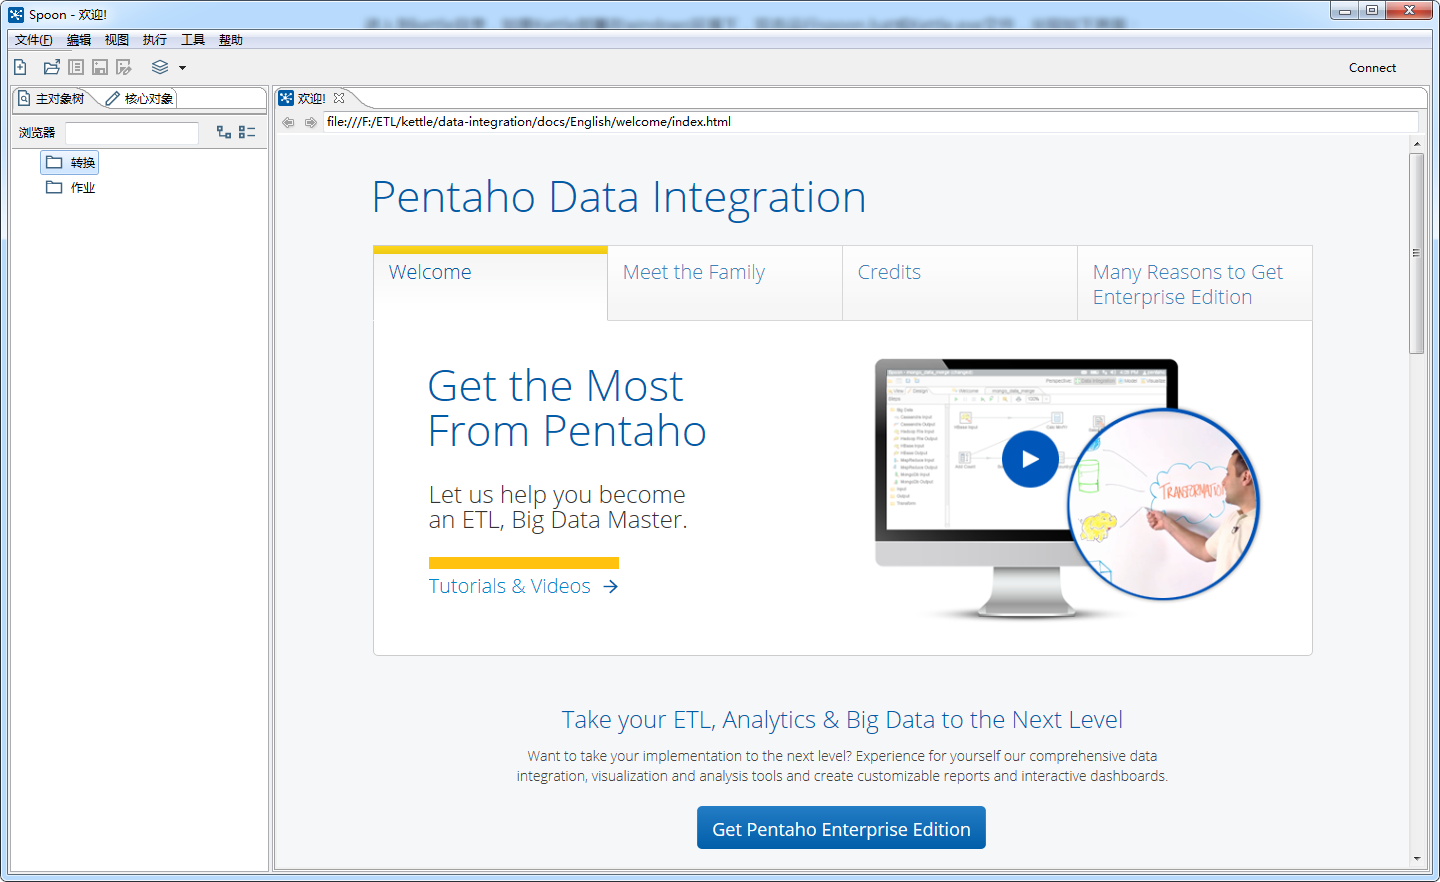Image resolution: width=1440 pixels, height=882 pixels.
Task: Go back with browser back arrow
Action: pos(288,122)
